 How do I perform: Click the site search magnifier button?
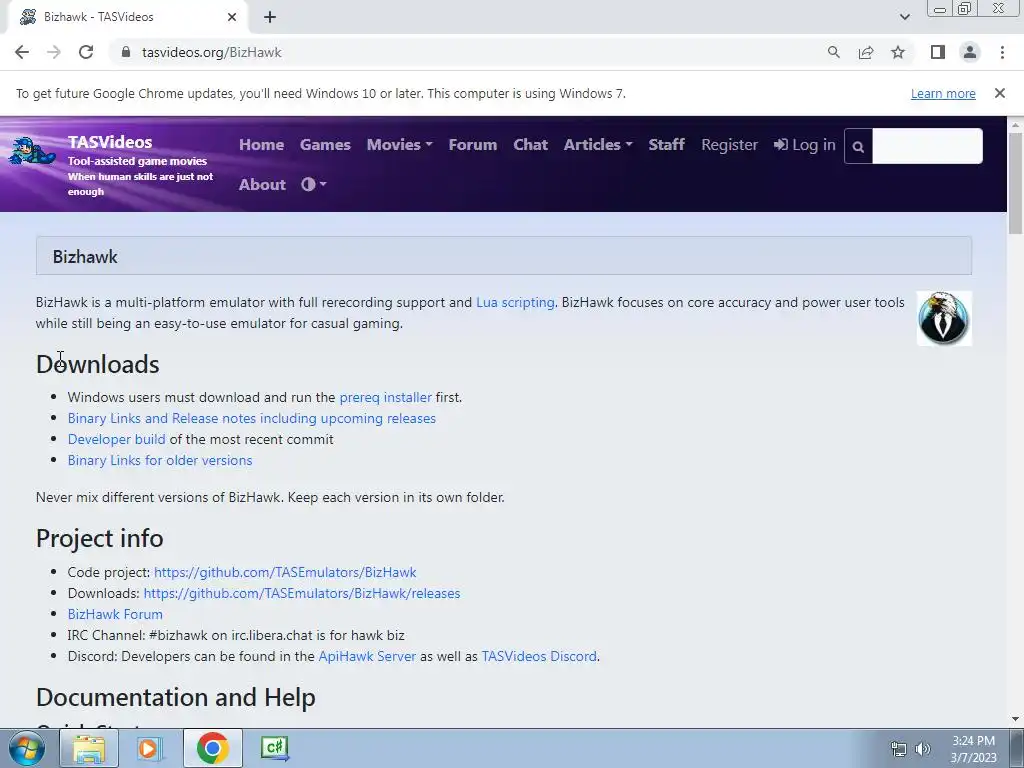coord(858,146)
